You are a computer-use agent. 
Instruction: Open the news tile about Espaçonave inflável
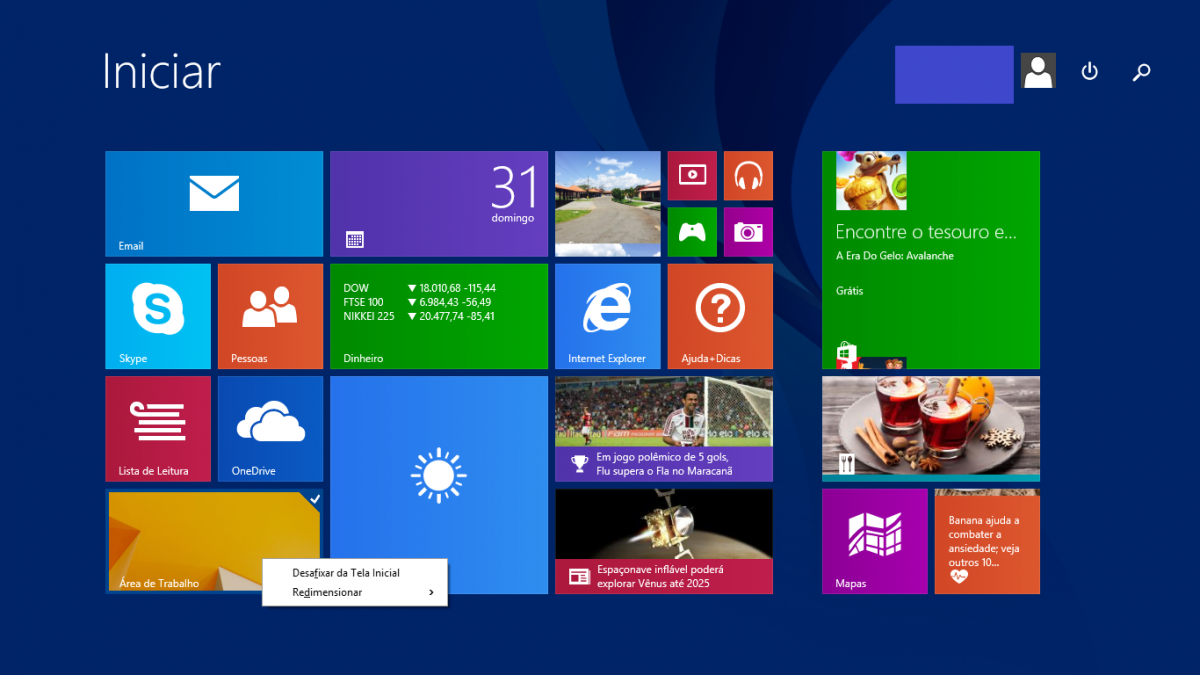click(x=664, y=541)
